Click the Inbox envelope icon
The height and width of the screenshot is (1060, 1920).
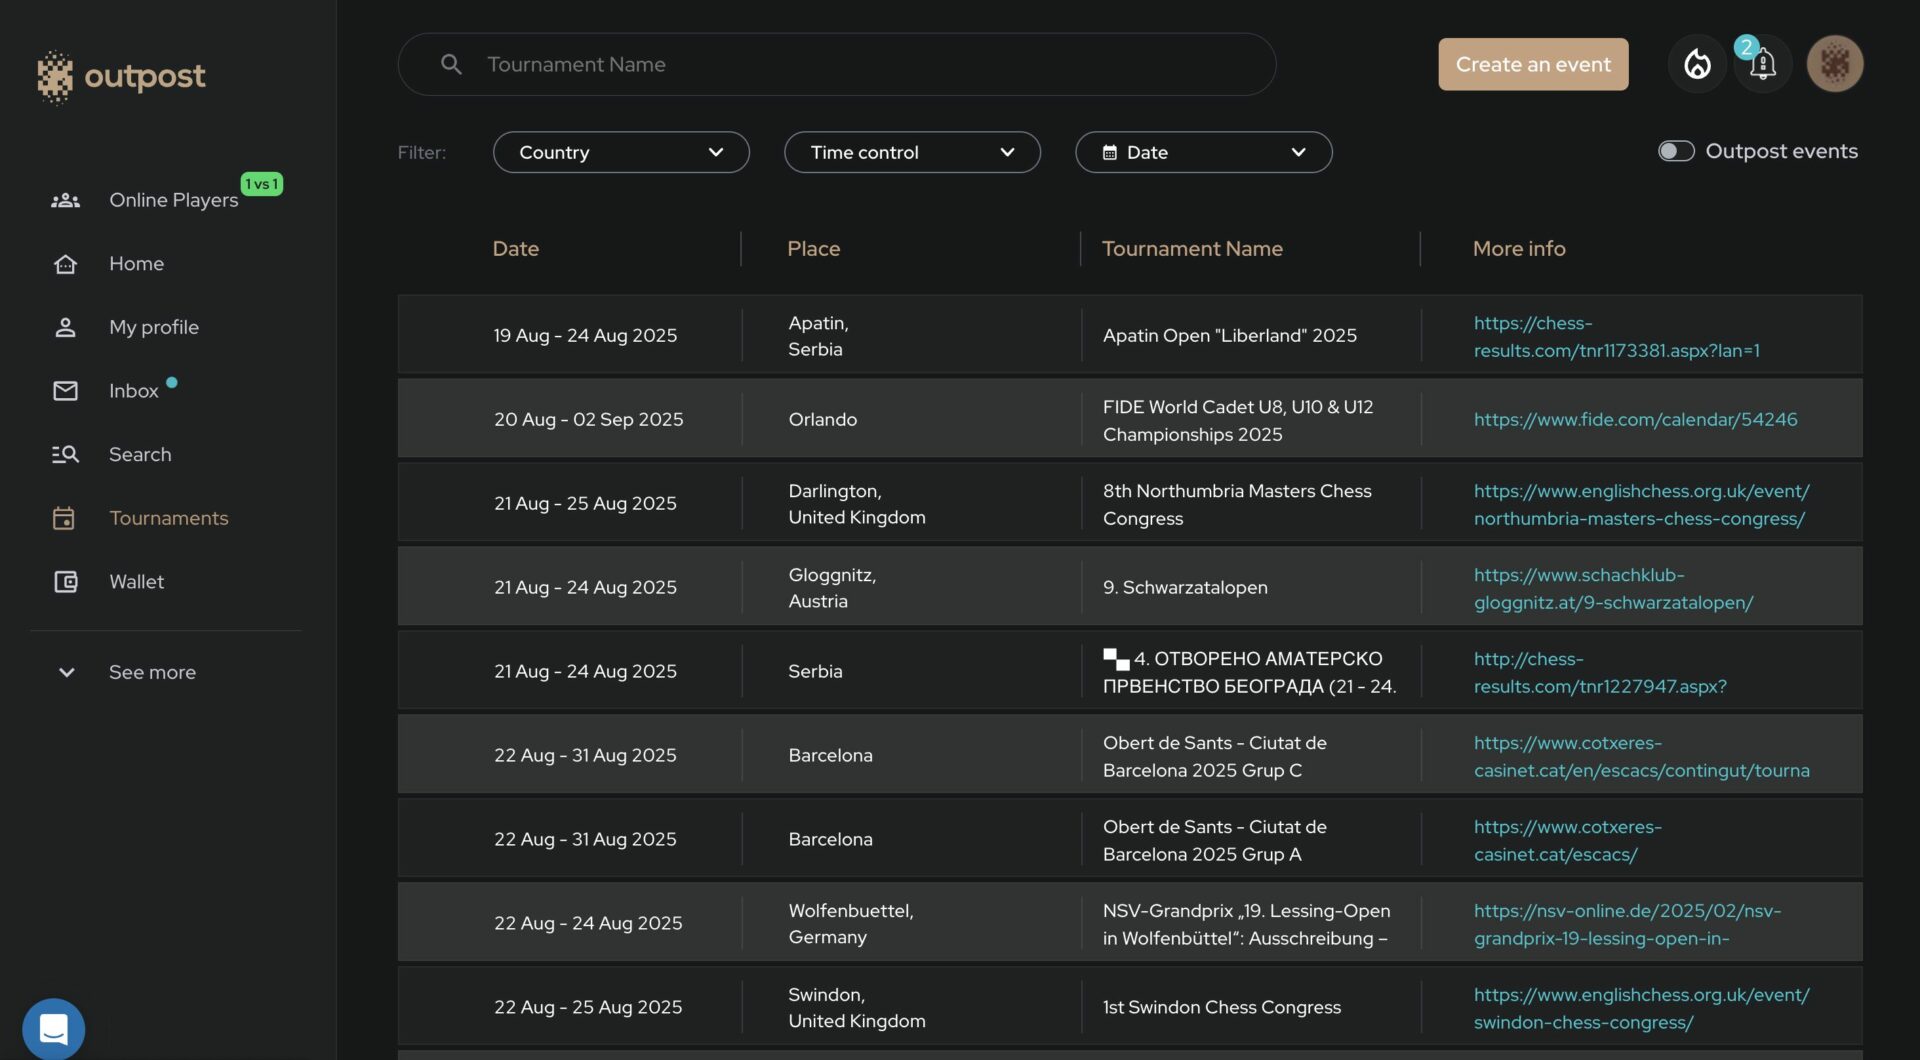[x=65, y=391]
